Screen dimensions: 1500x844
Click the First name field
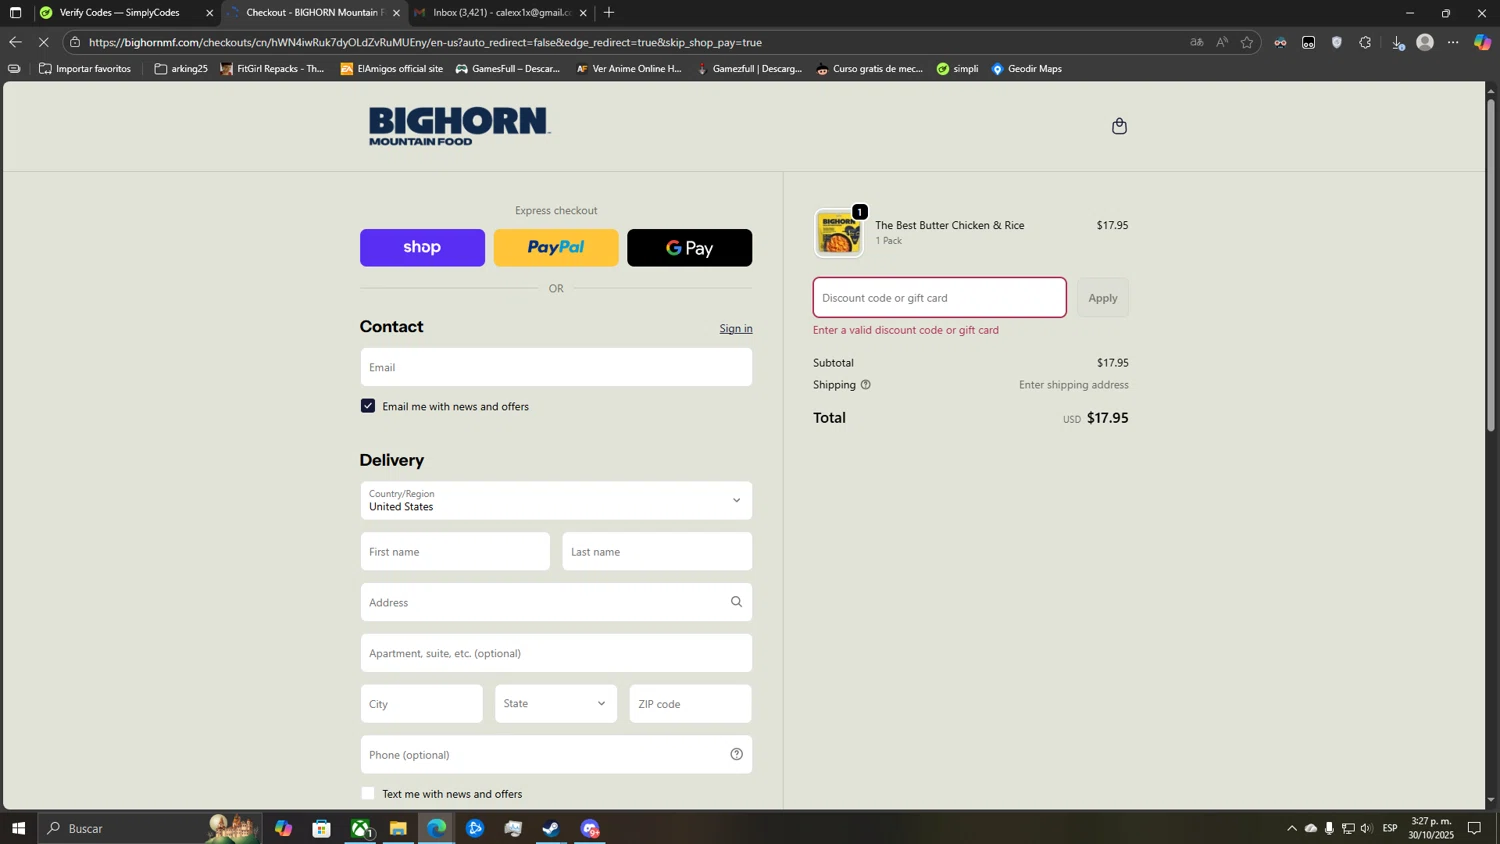point(455,551)
